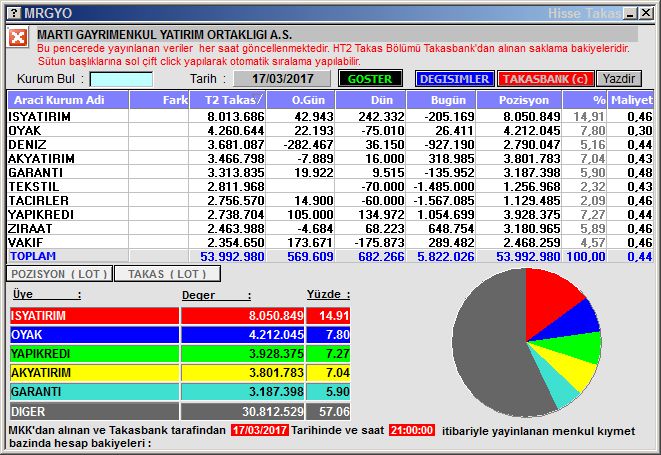Switch to TAKAS ( LOT ) tab
Screen dimensions: 661x455
click(167, 274)
